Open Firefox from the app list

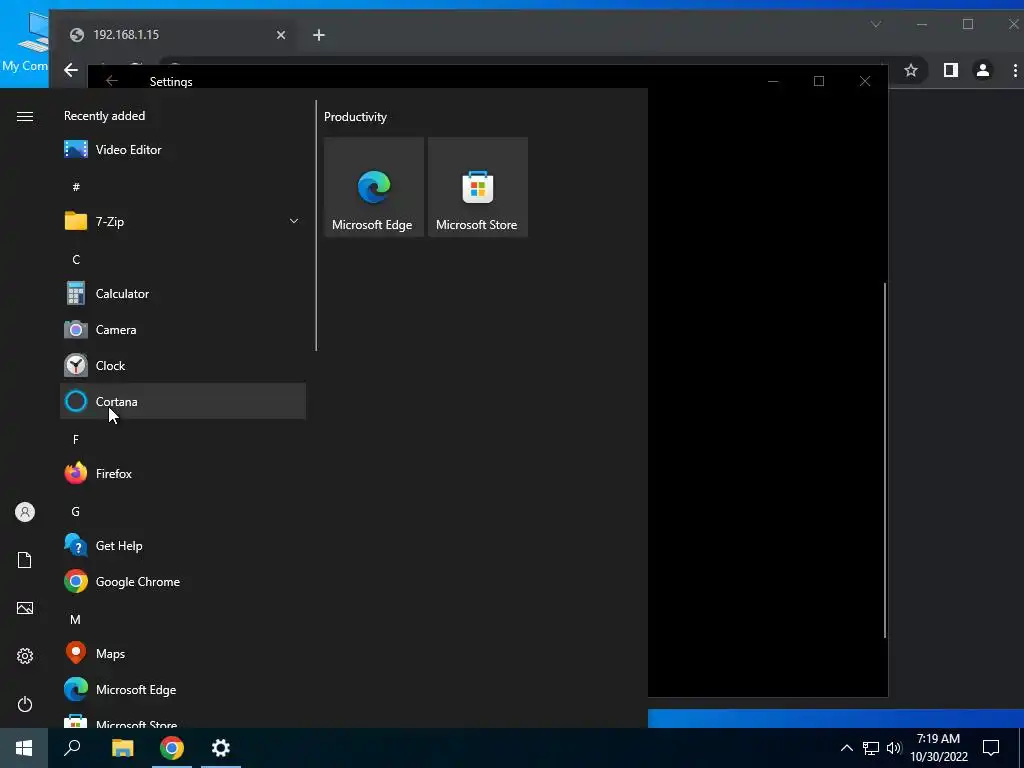[x=183, y=473]
